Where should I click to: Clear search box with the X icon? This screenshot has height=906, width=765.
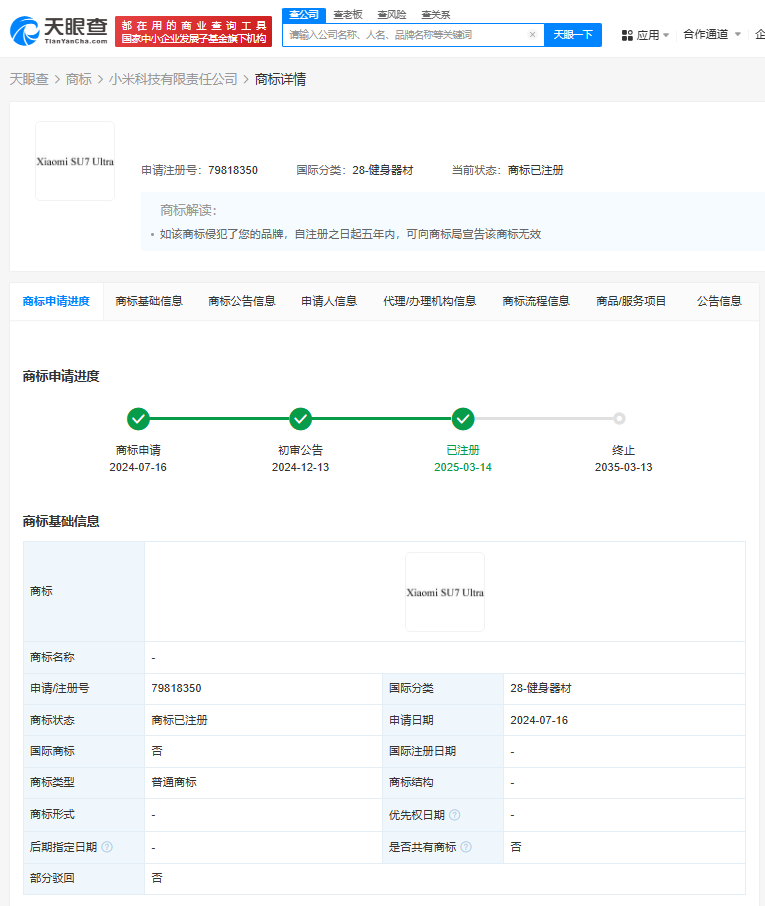coord(532,35)
